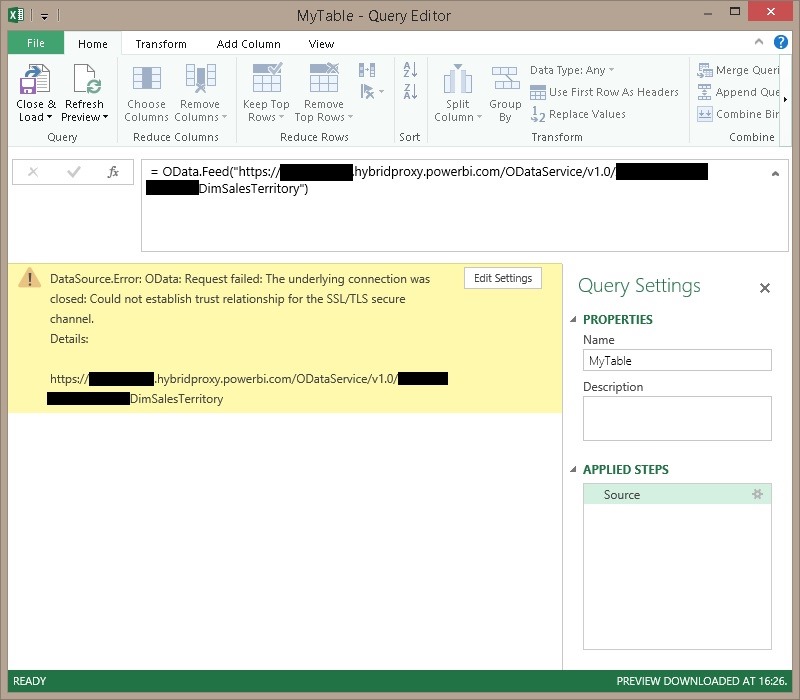Click the Excel logo in title bar
This screenshot has width=800, height=700.
coord(16,15)
